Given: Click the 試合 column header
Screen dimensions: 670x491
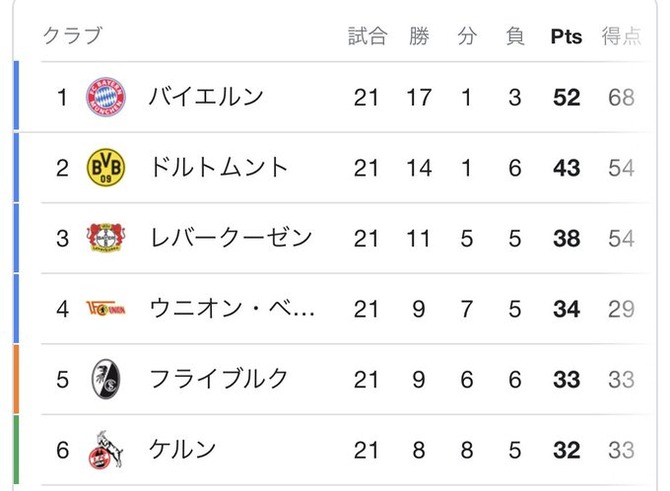Looking at the screenshot, I should (367, 37).
